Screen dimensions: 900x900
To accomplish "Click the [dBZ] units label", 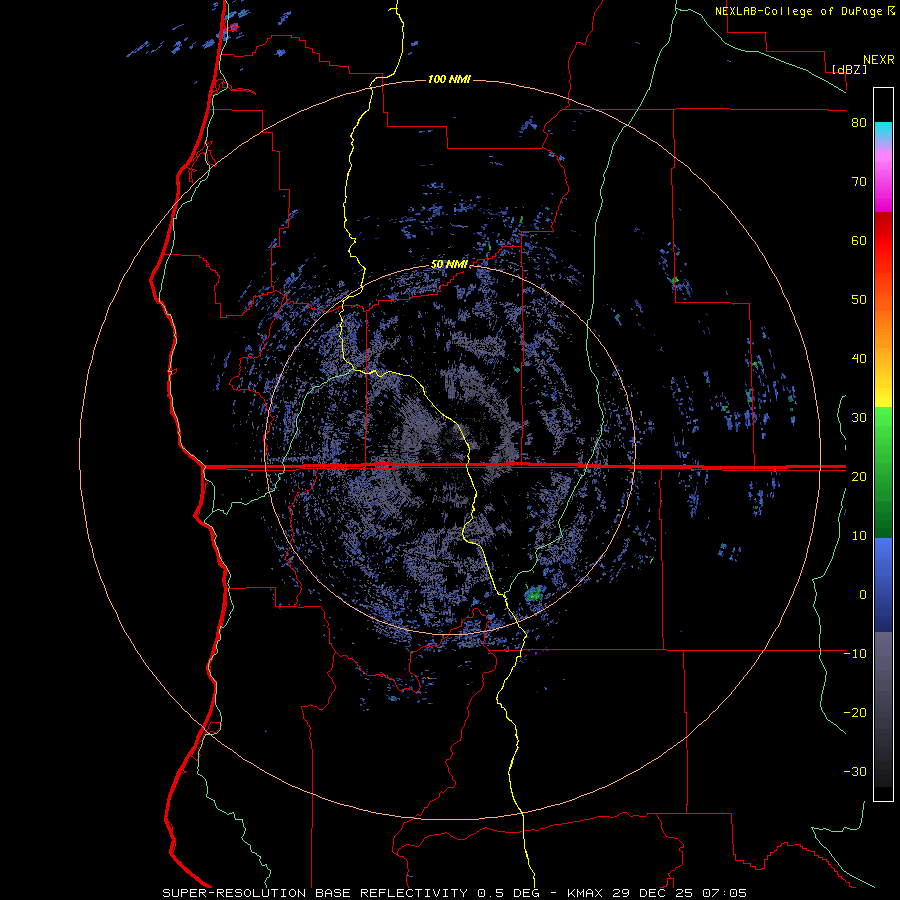I will tap(849, 69).
